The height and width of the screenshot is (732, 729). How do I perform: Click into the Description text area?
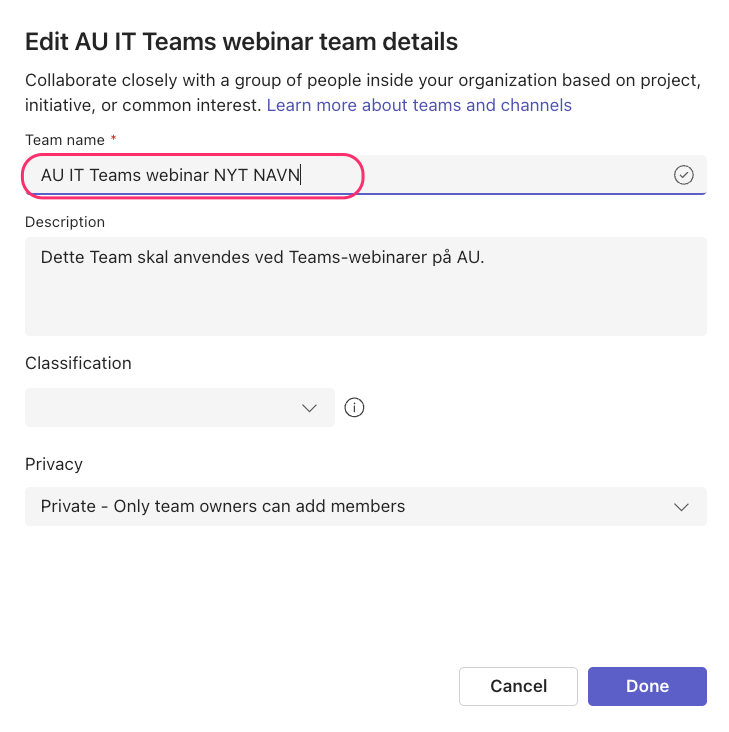tap(366, 286)
